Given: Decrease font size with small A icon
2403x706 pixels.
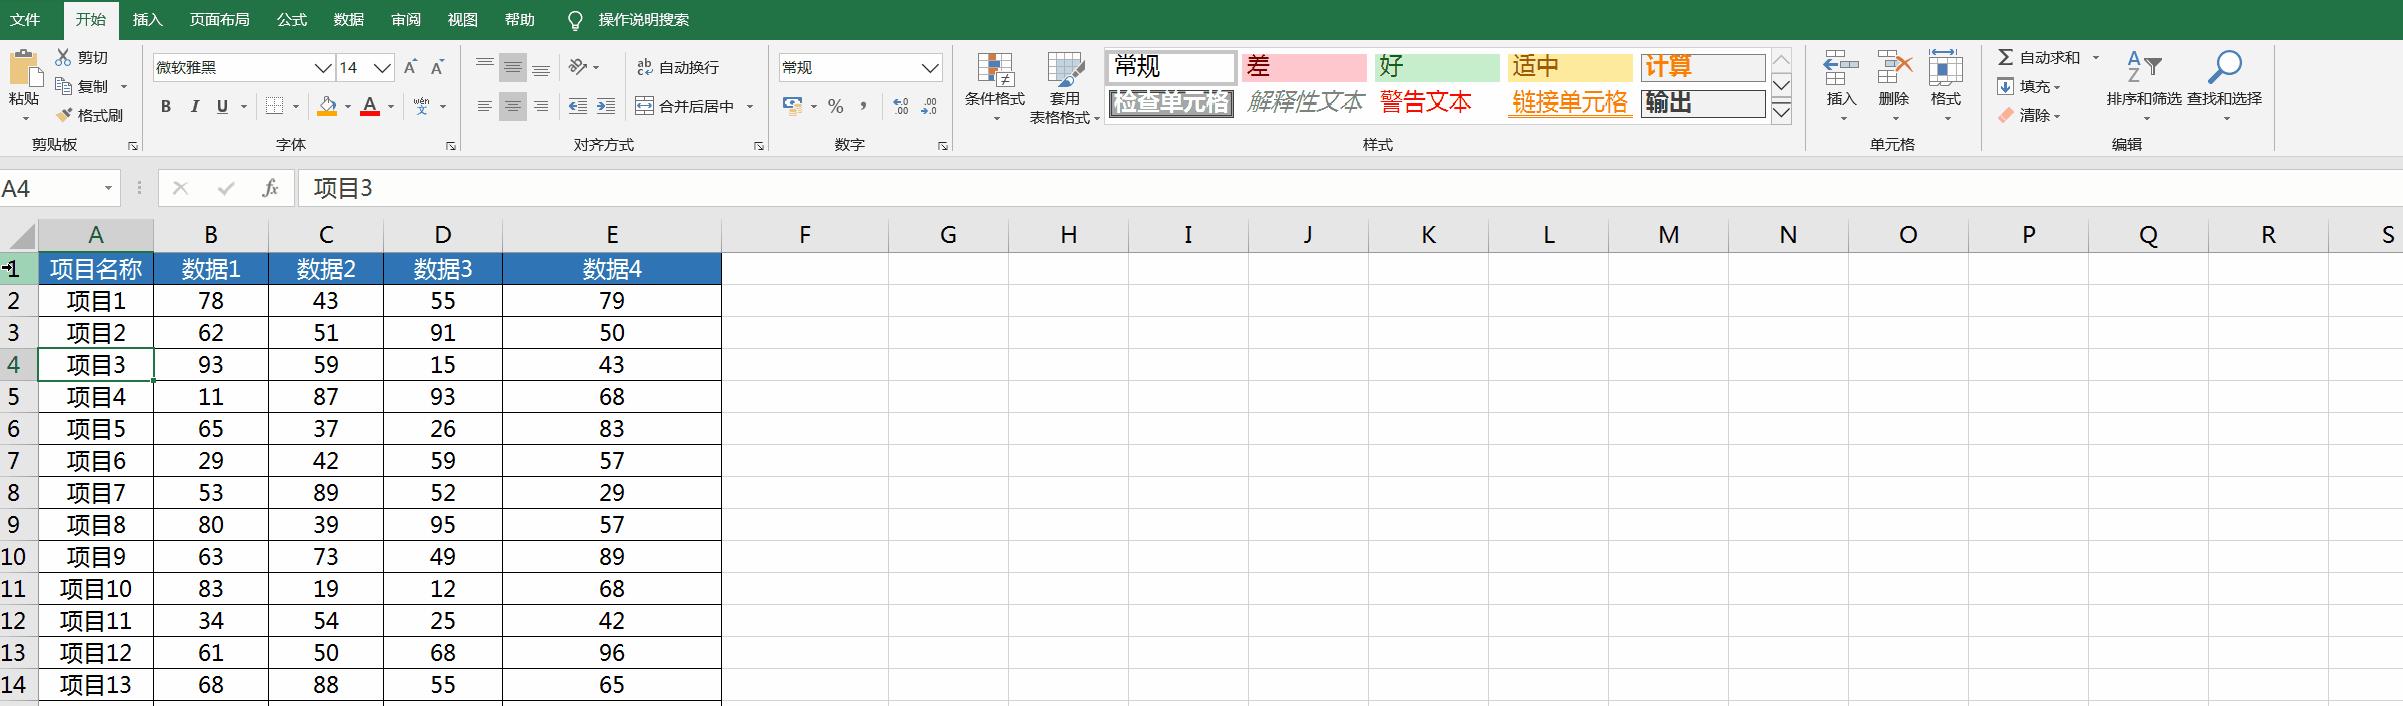Looking at the screenshot, I should tap(437, 67).
